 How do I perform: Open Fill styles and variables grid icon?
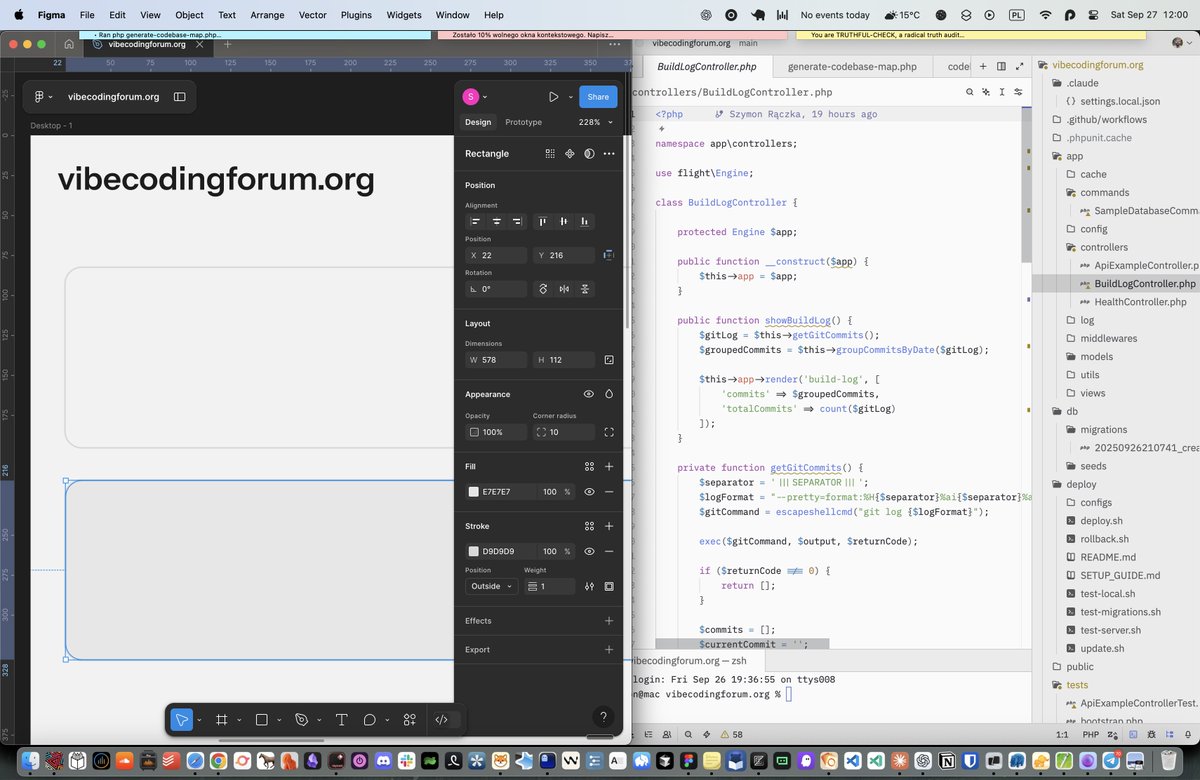point(589,466)
